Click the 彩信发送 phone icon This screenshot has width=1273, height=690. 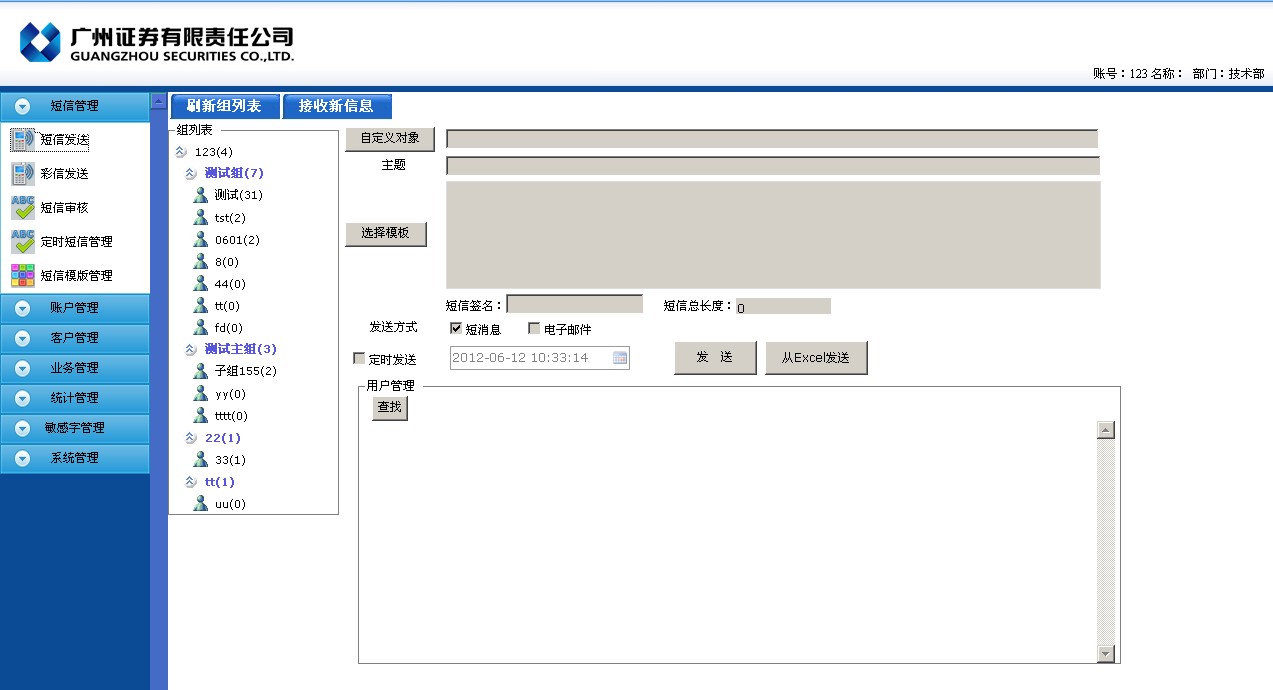point(23,174)
